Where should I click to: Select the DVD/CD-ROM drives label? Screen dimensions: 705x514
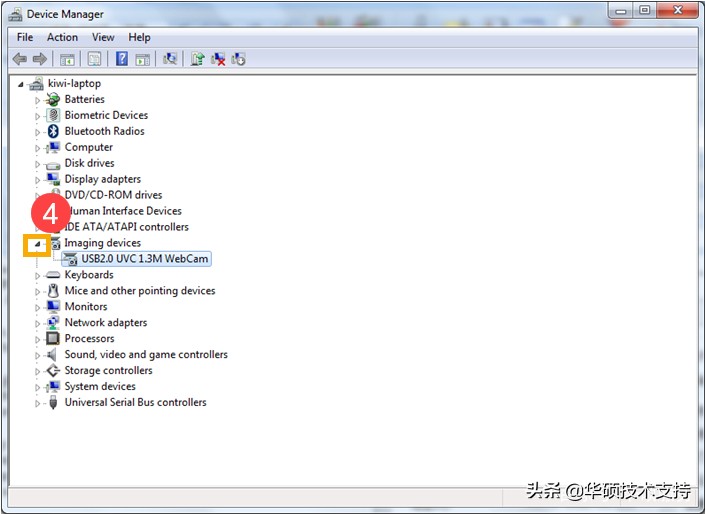click(x=113, y=195)
